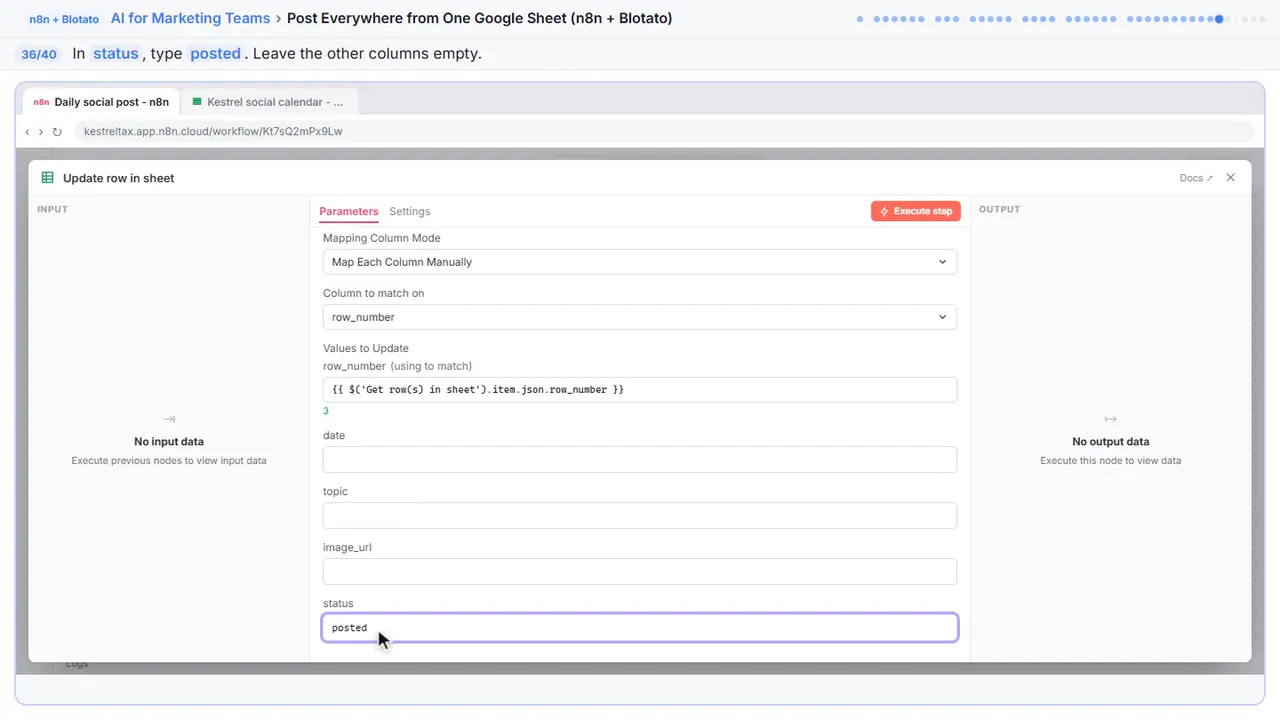Click the 36/40 step counter badge
Viewport: 1280px width, 720px height.
39,54
